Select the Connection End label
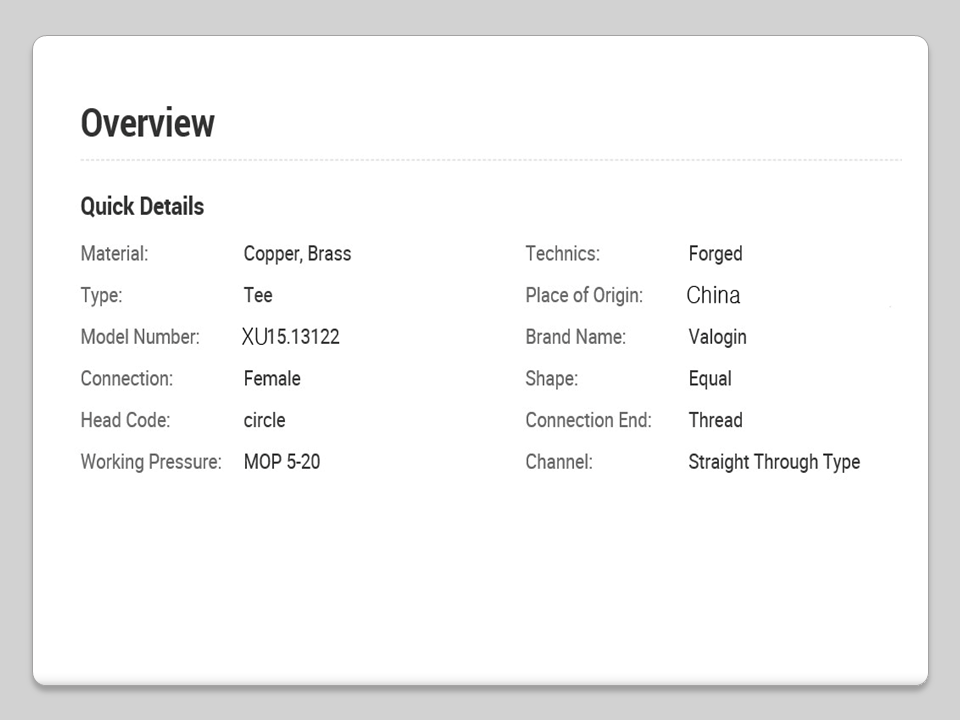The height and width of the screenshot is (720, 960). (588, 420)
